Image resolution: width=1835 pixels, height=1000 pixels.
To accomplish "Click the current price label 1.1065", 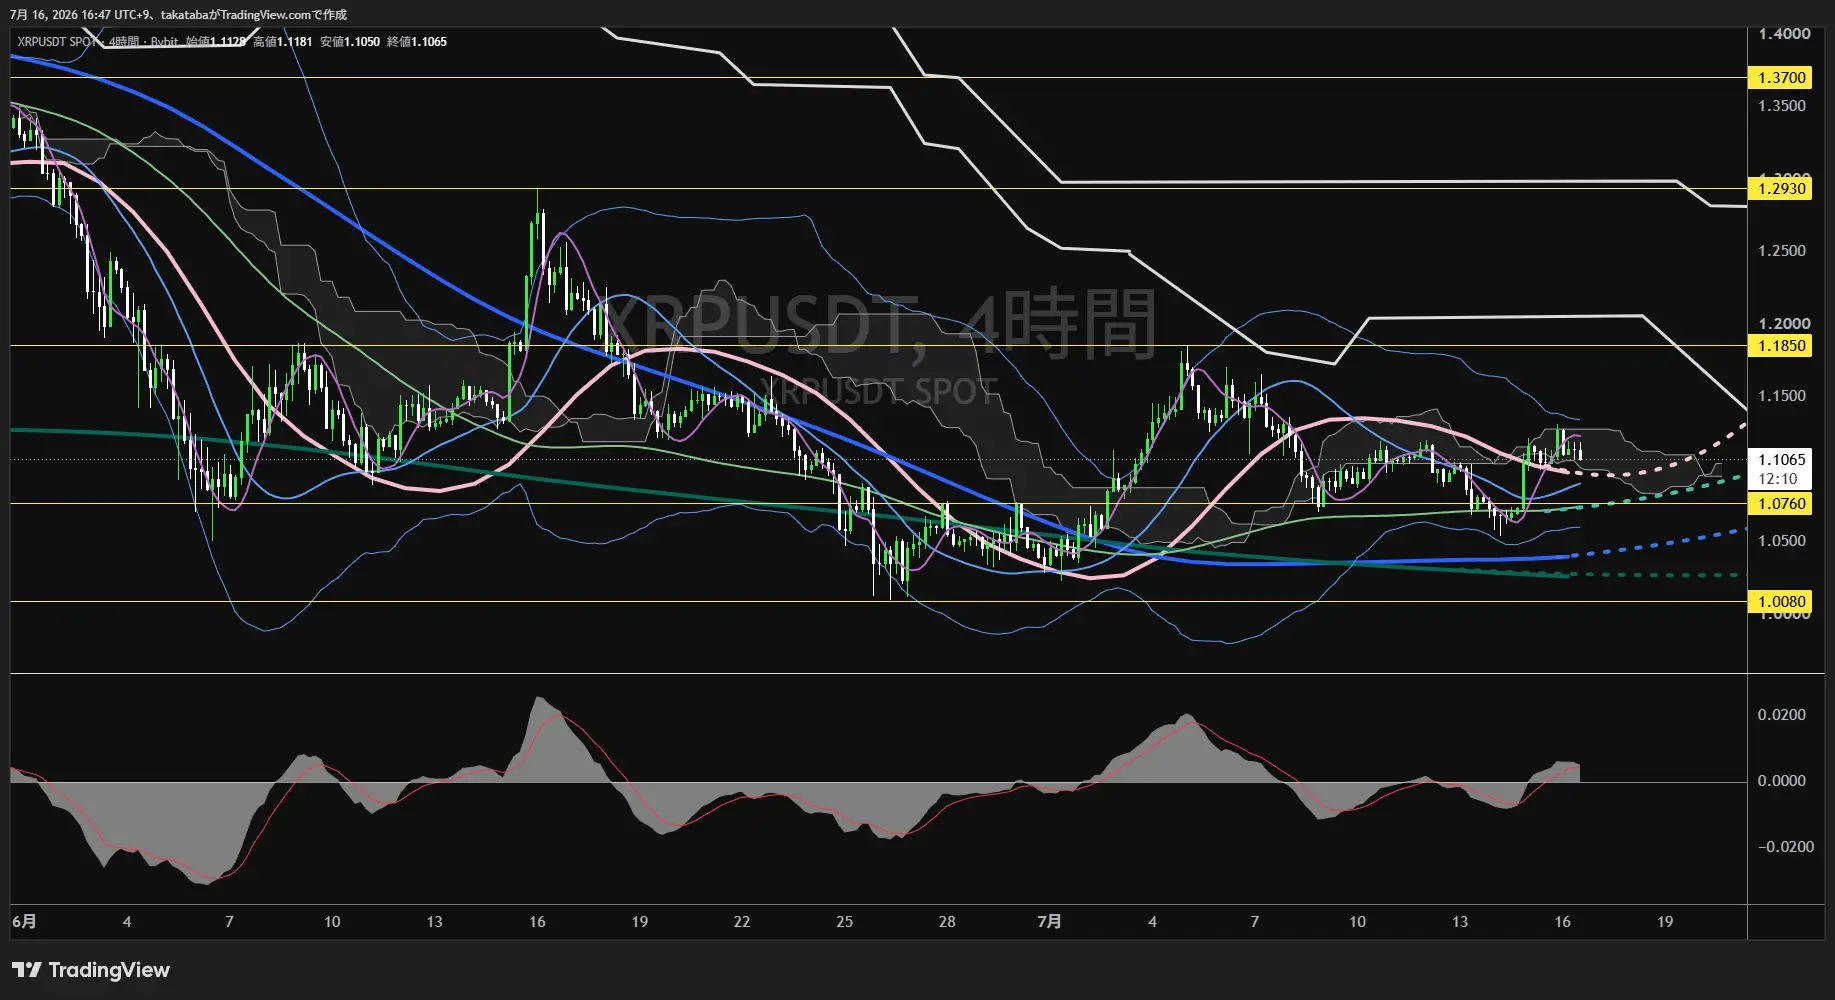I will click(1781, 460).
